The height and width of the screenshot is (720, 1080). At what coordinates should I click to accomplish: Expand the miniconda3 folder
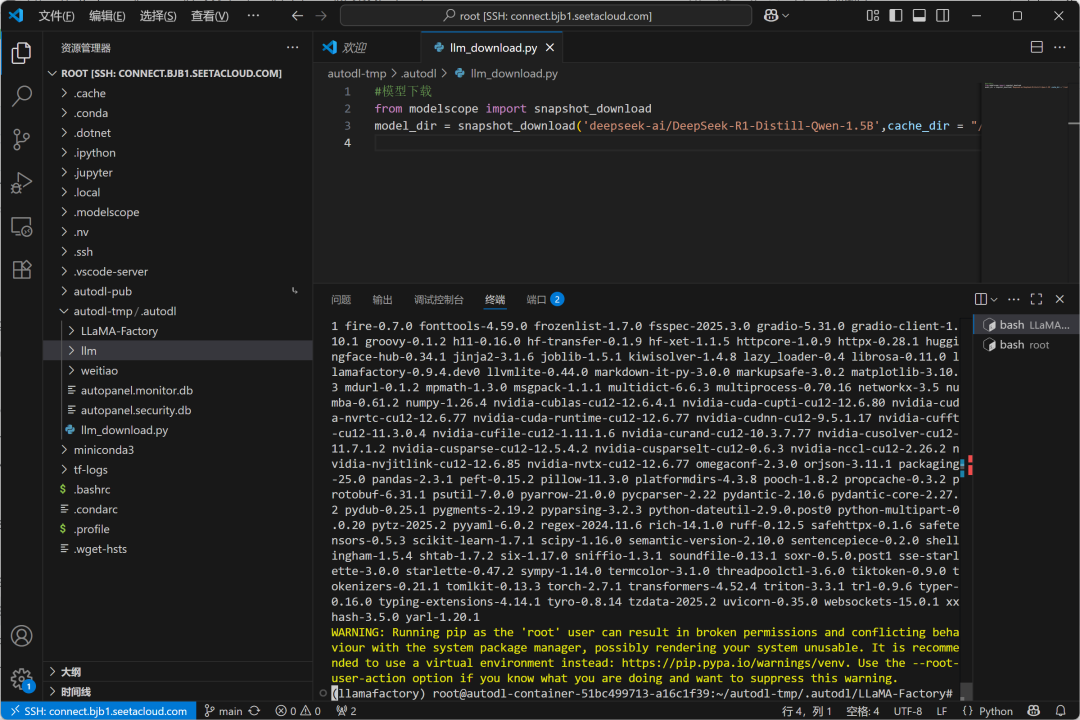[x=178, y=450]
